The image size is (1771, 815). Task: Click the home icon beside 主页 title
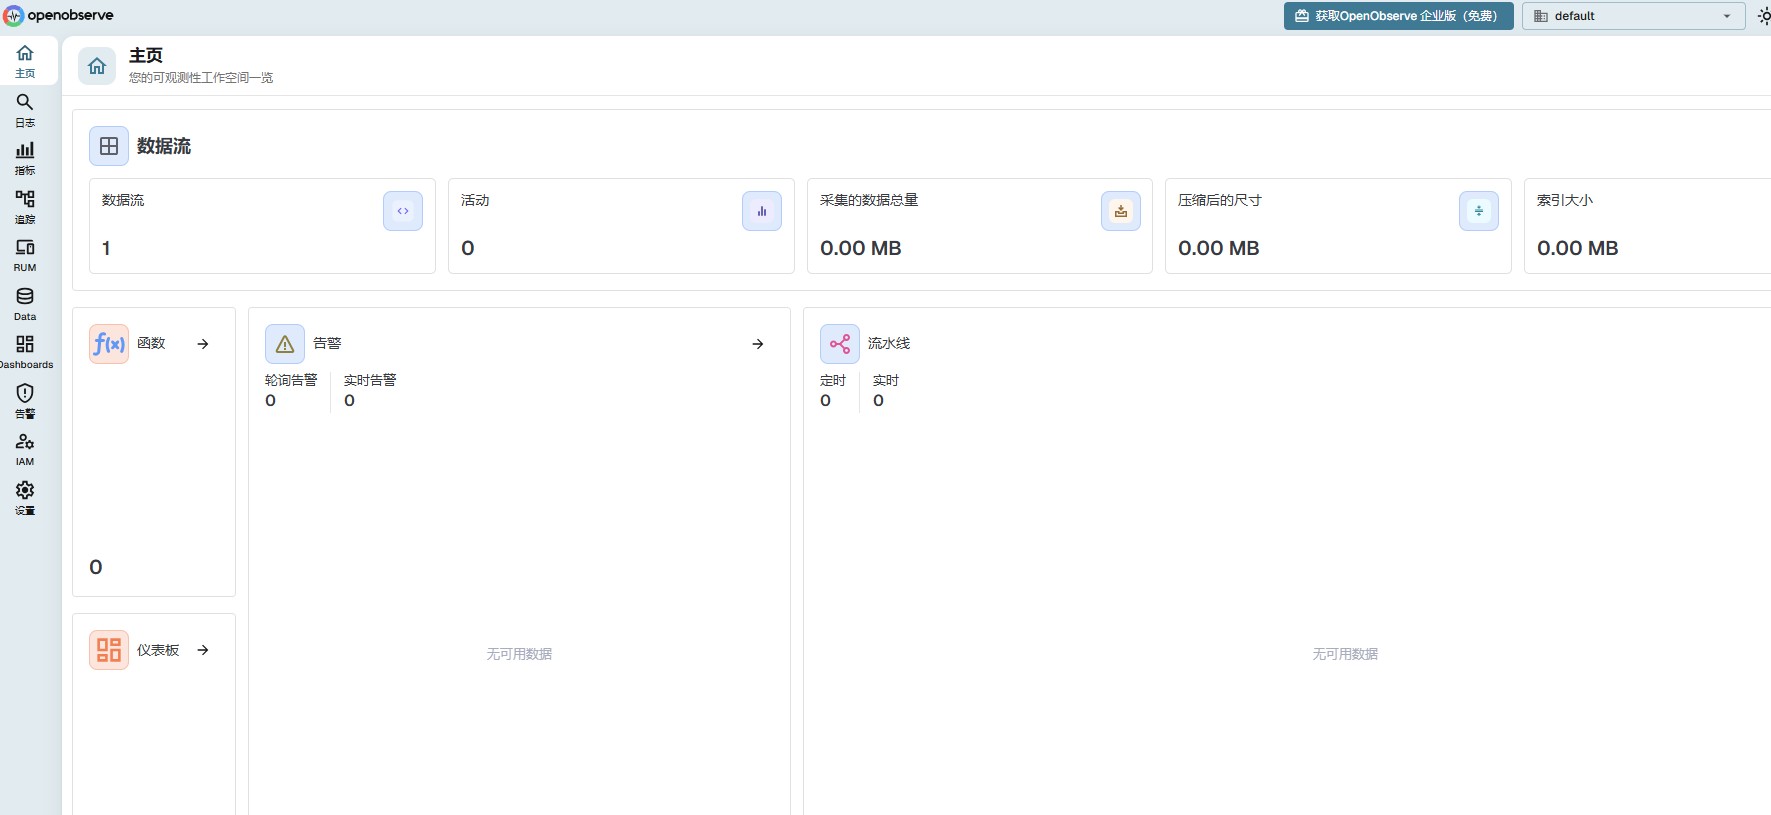tap(97, 66)
